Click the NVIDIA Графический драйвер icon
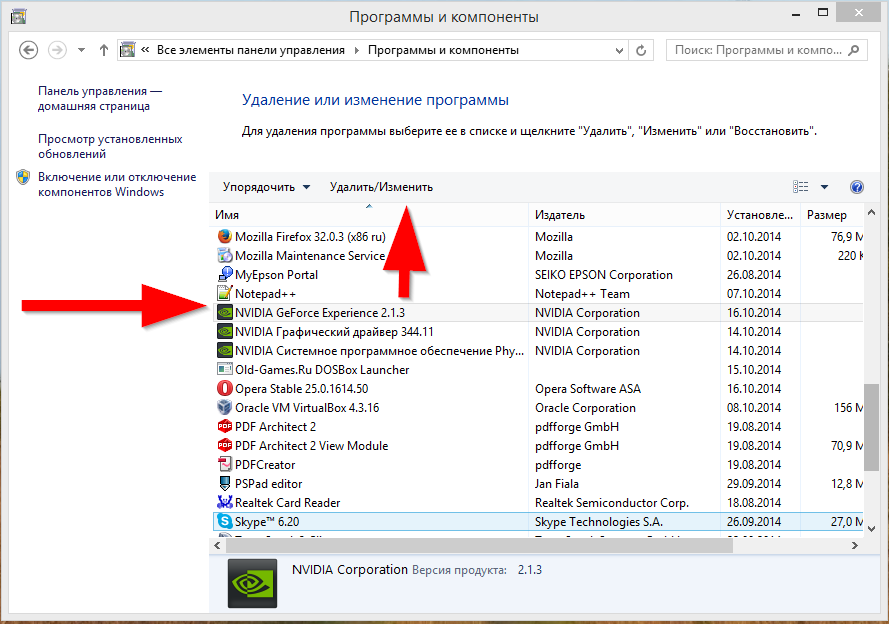 pyautogui.click(x=225, y=332)
